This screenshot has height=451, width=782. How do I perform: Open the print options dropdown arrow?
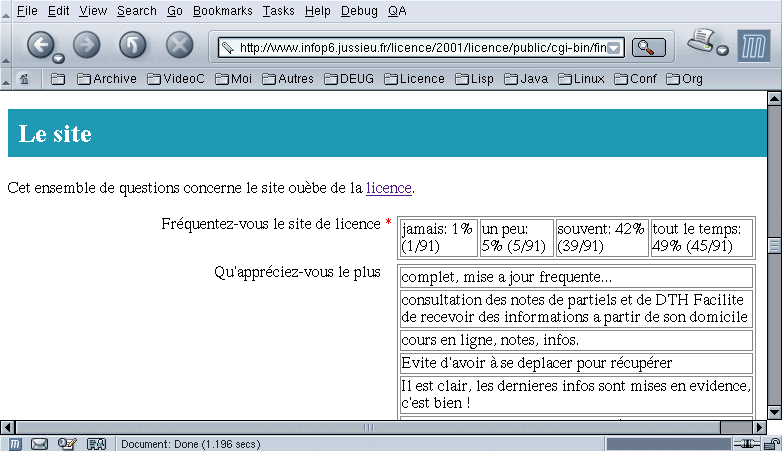point(722,50)
